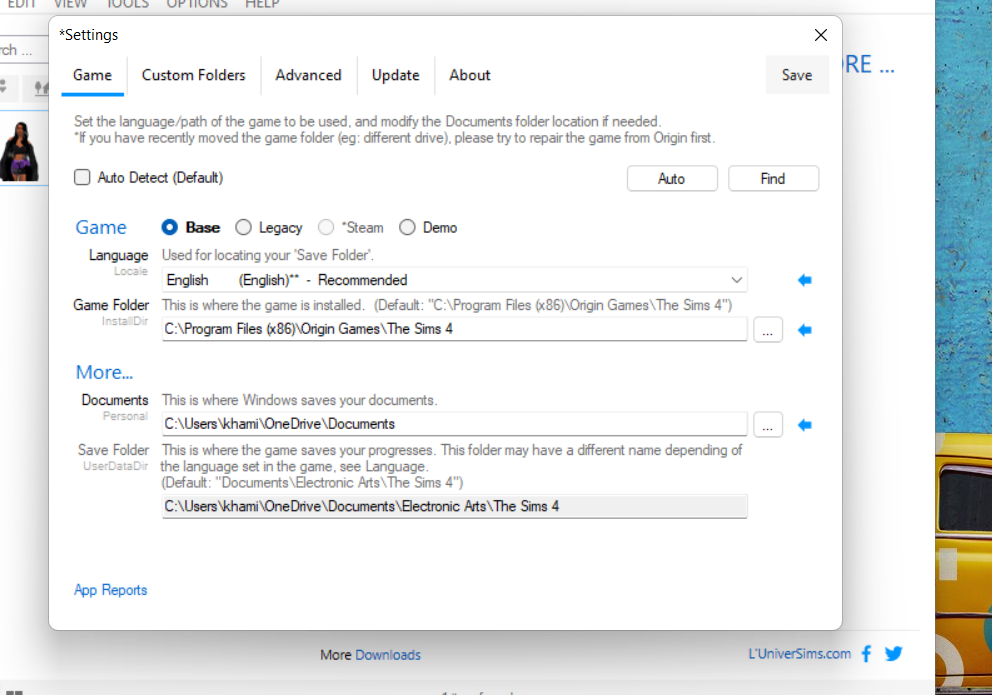Click the 'More...' section heading
The image size is (992, 695).
coord(104,372)
